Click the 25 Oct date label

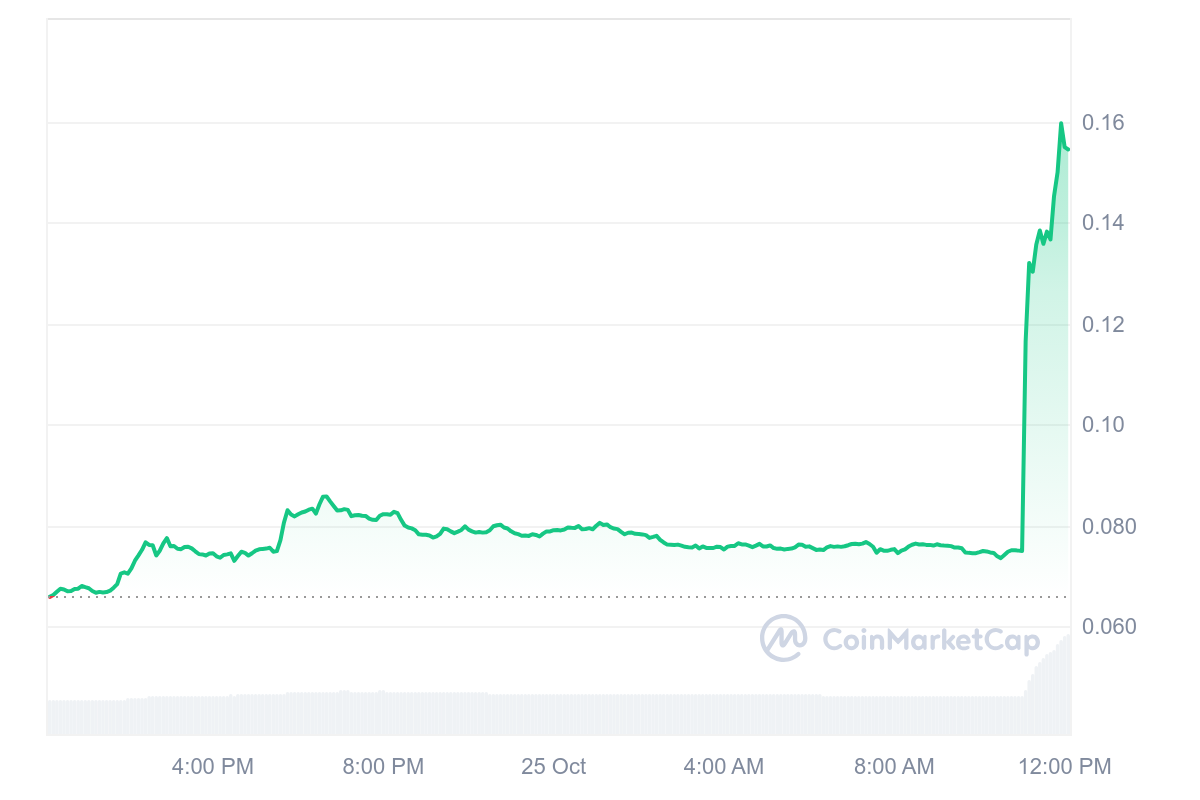pyautogui.click(x=553, y=767)
